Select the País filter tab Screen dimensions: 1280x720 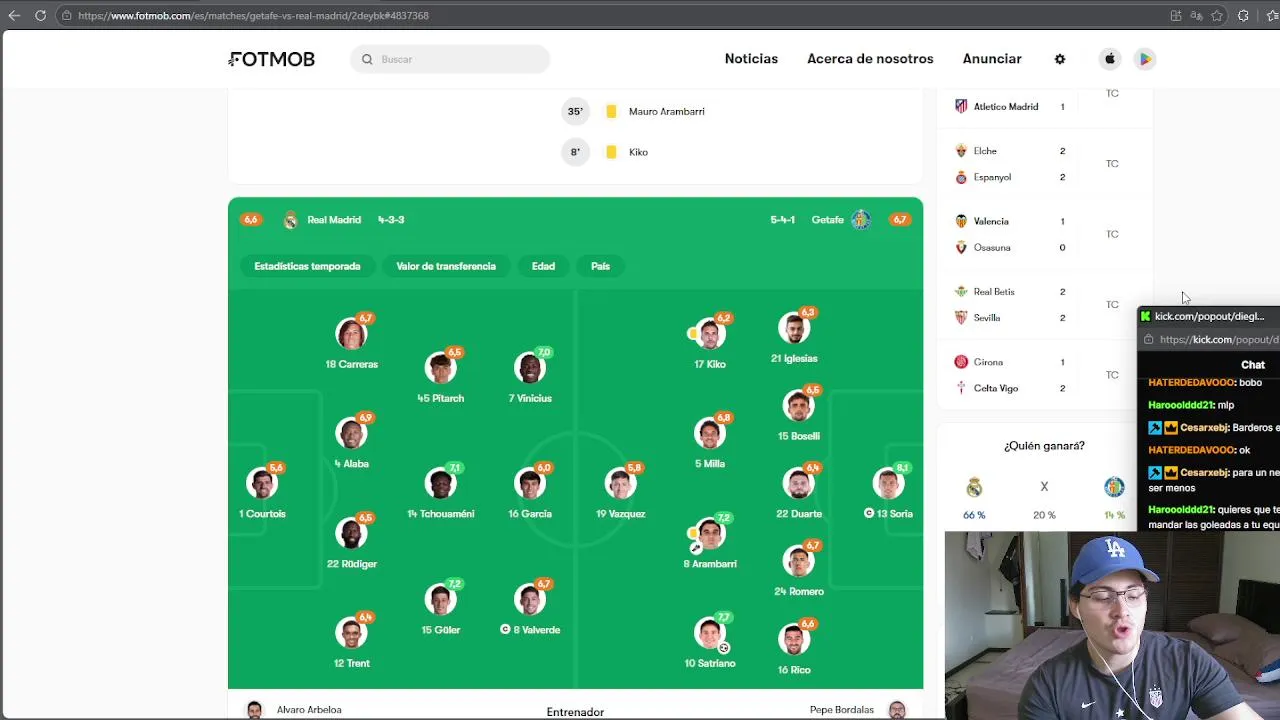[x=600, y=266]
